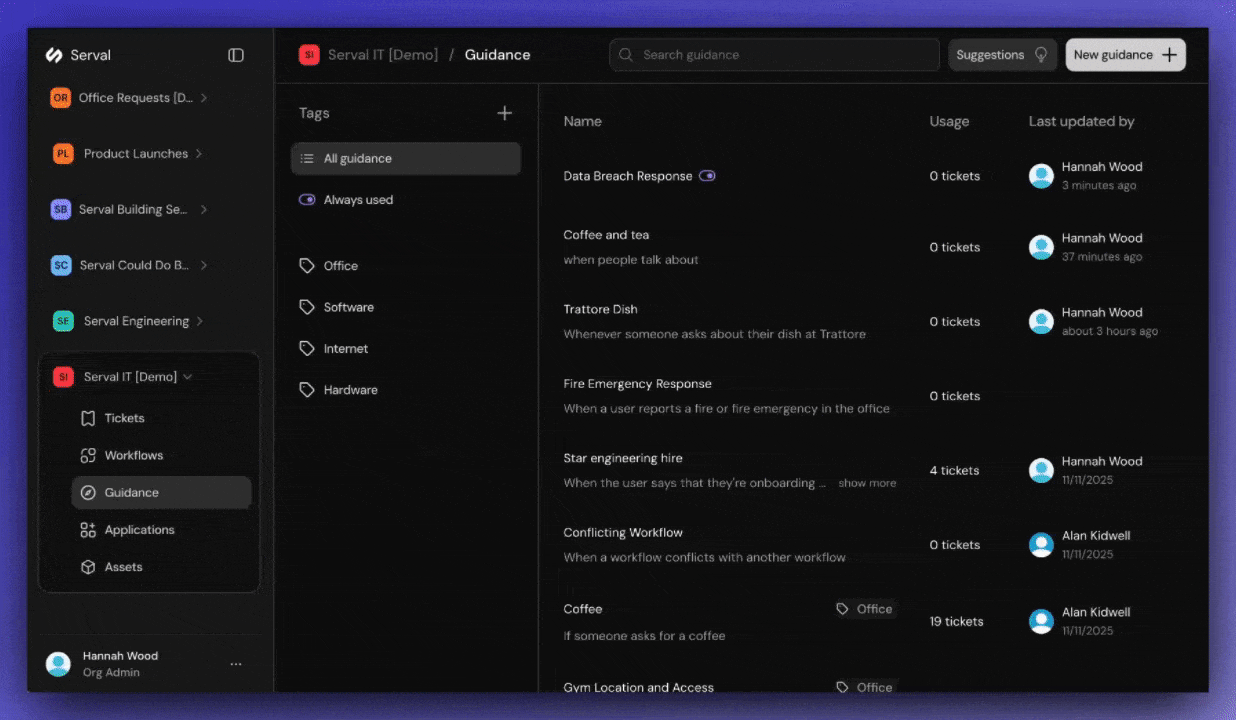
Task: Click Hannah Wood's avatar in the sidebar footer
Action: coord(58,664)
